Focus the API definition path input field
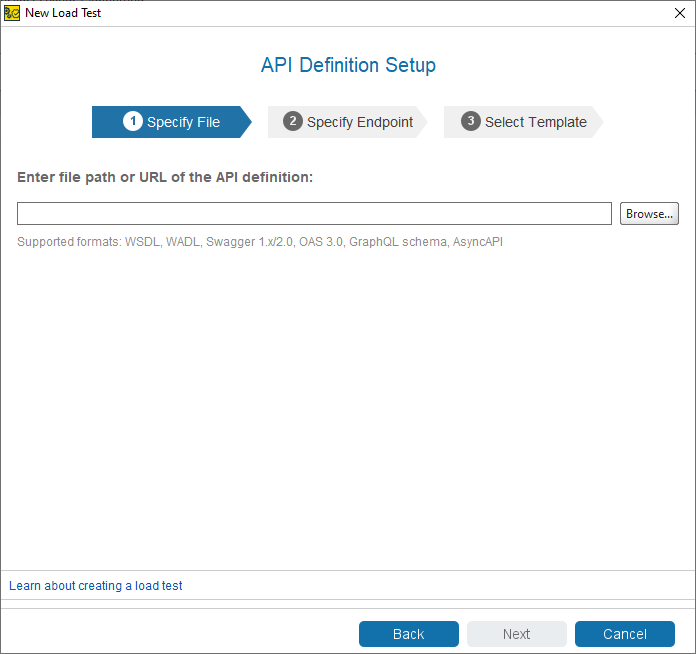The image size is (696, 654). [314, 214]
